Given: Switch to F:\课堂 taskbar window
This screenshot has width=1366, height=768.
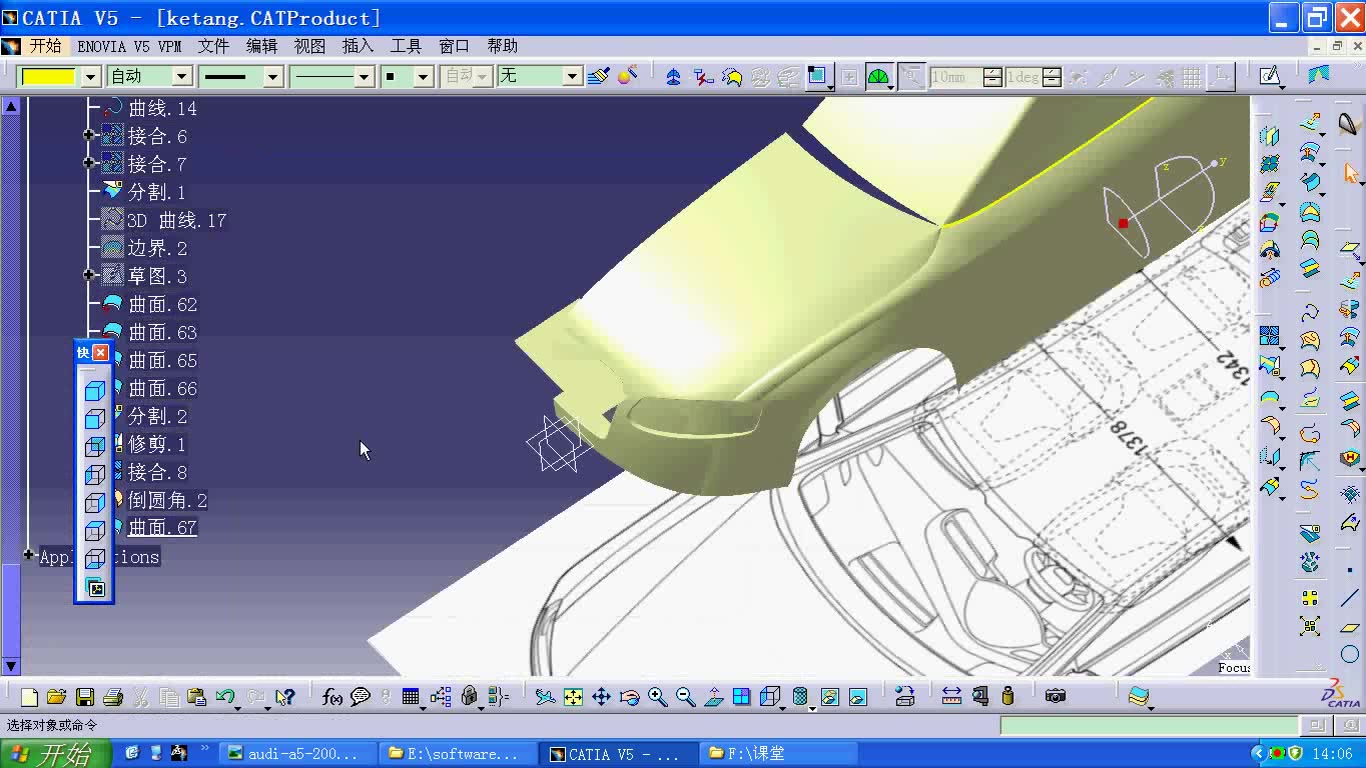Looking at the screenshot, I should [779, 754].
